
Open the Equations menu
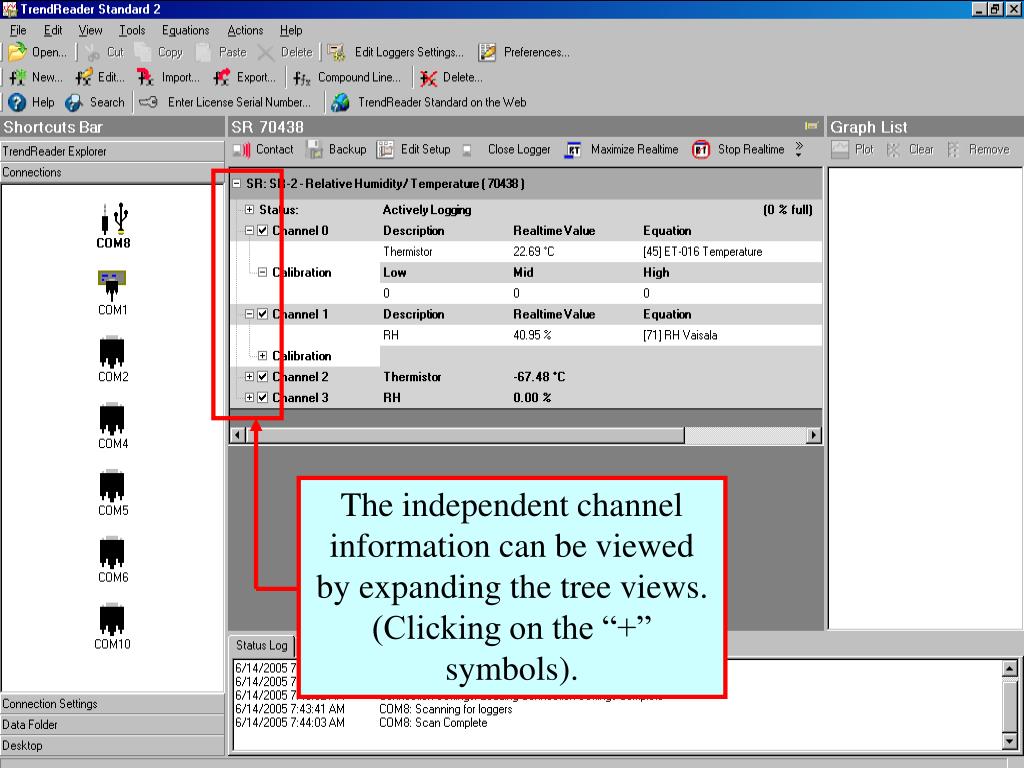coord(185,30)
